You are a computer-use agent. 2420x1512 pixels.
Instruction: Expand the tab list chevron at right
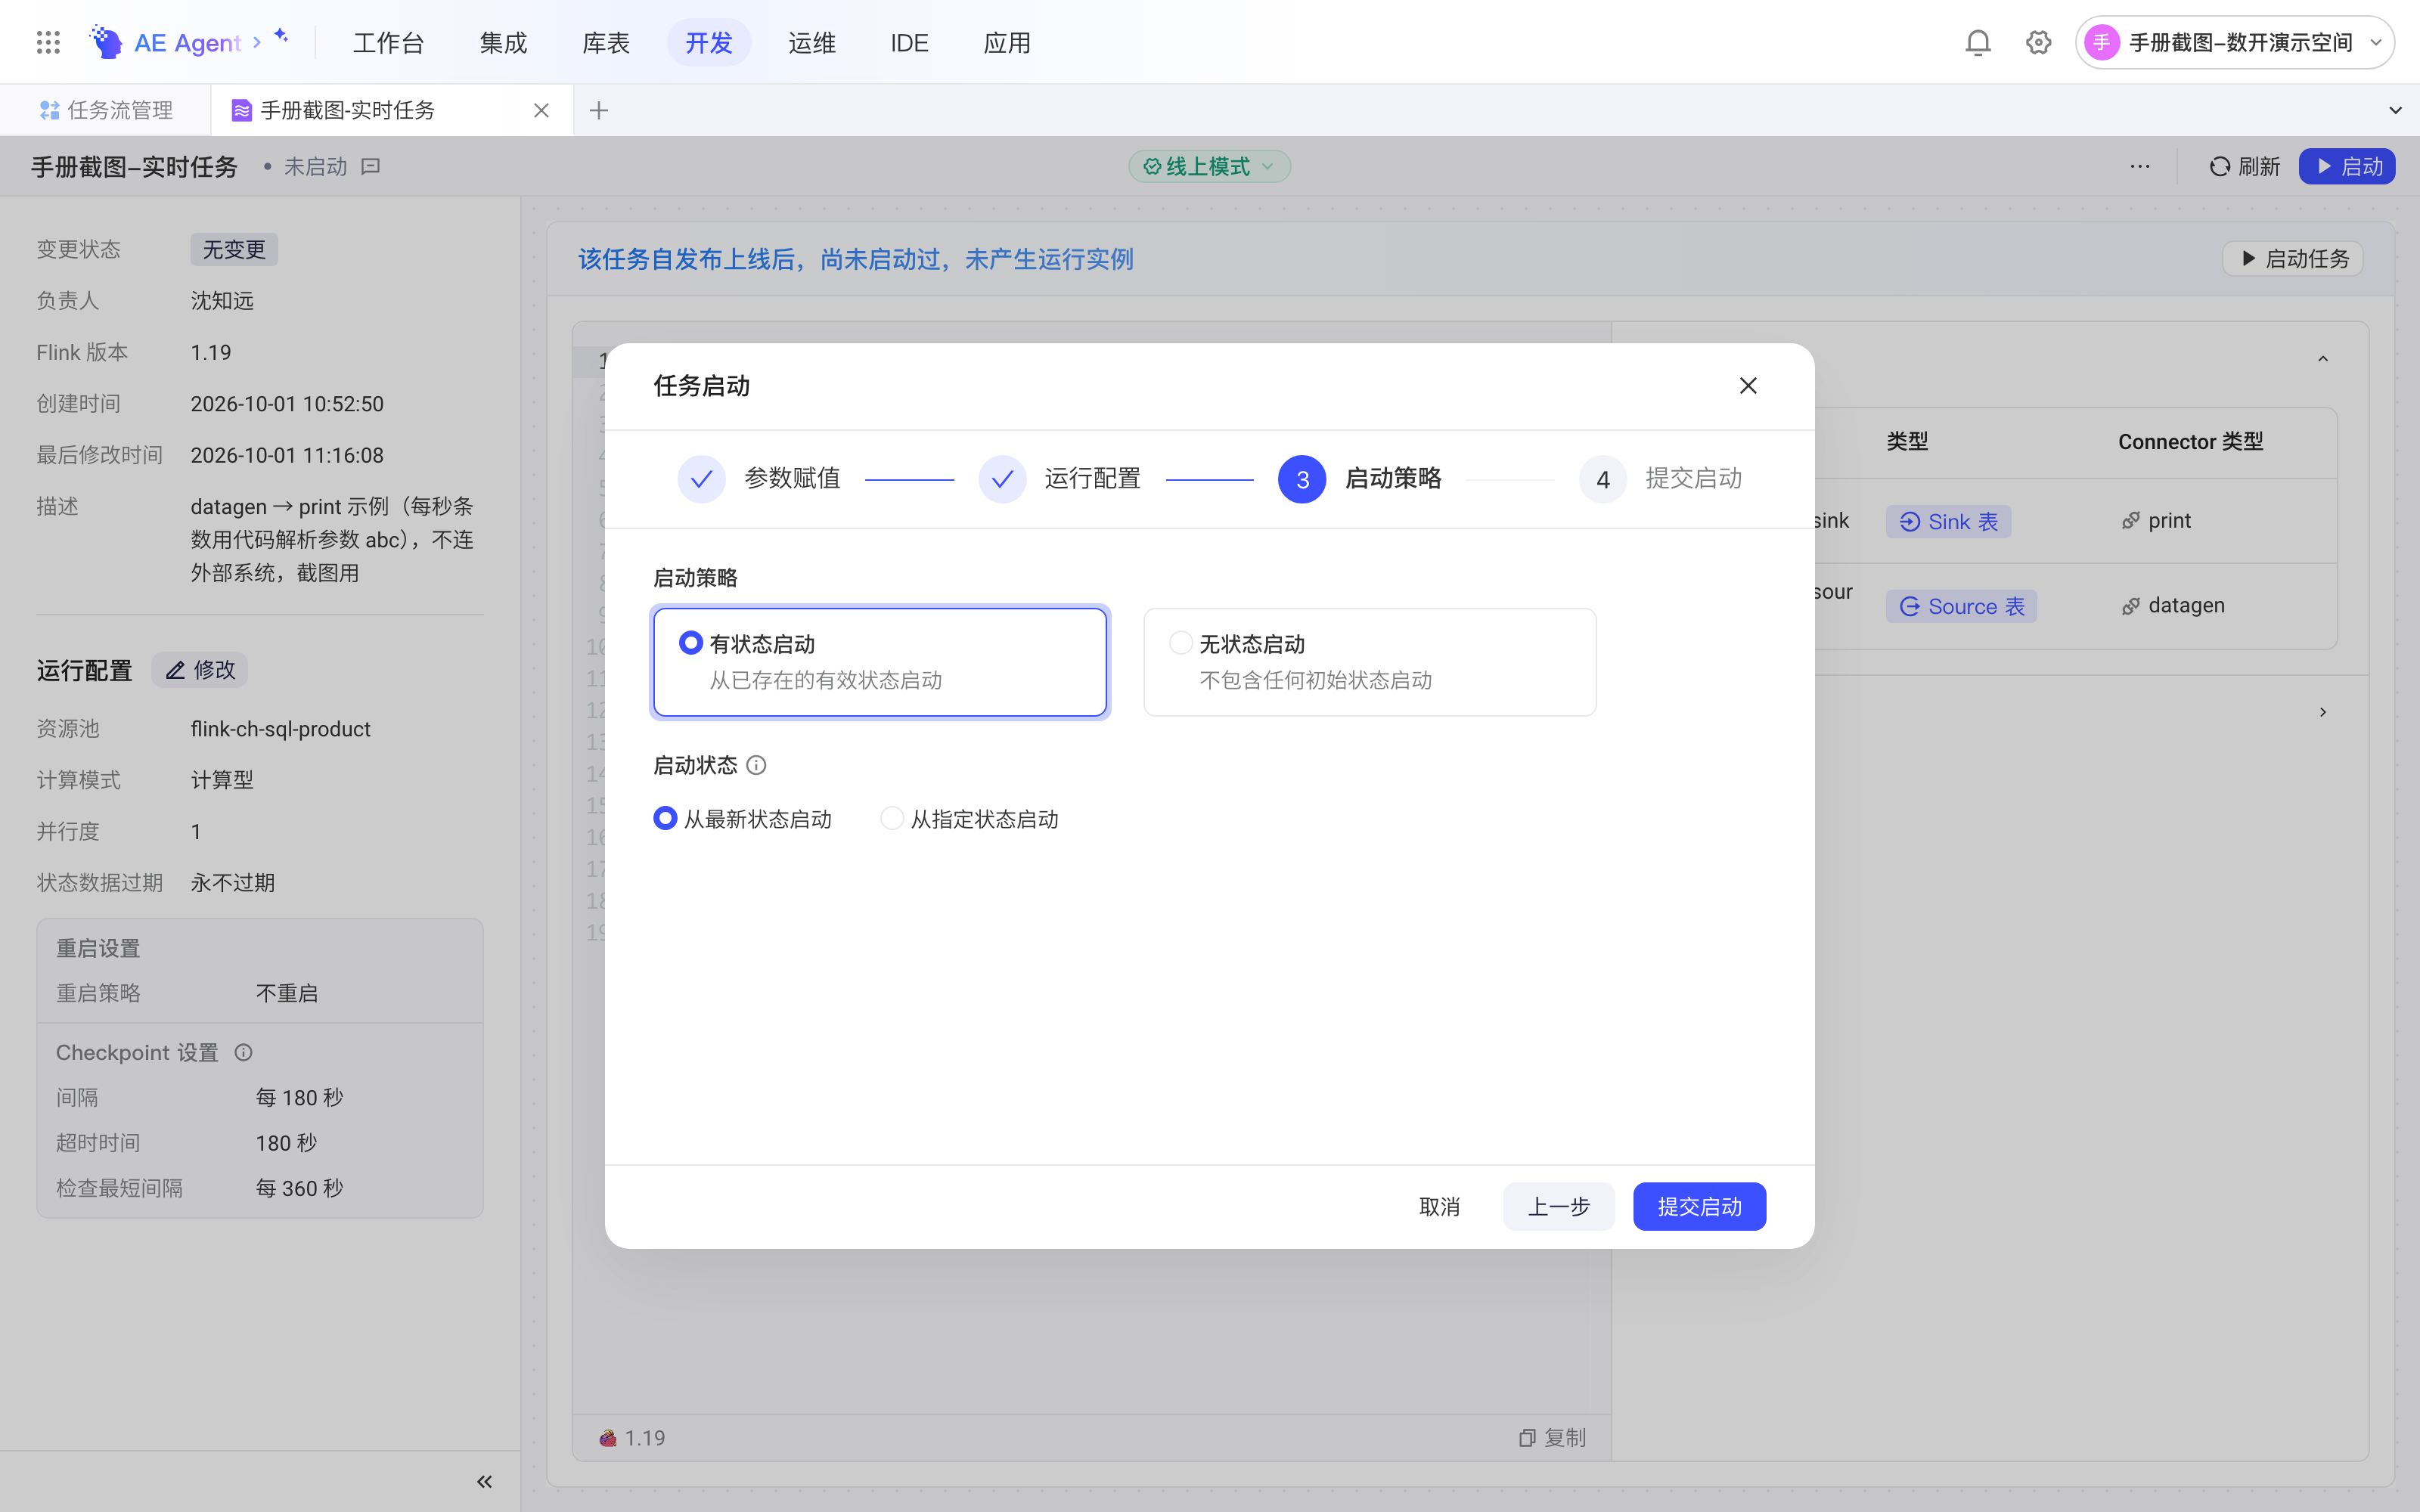pos(2394,110)
